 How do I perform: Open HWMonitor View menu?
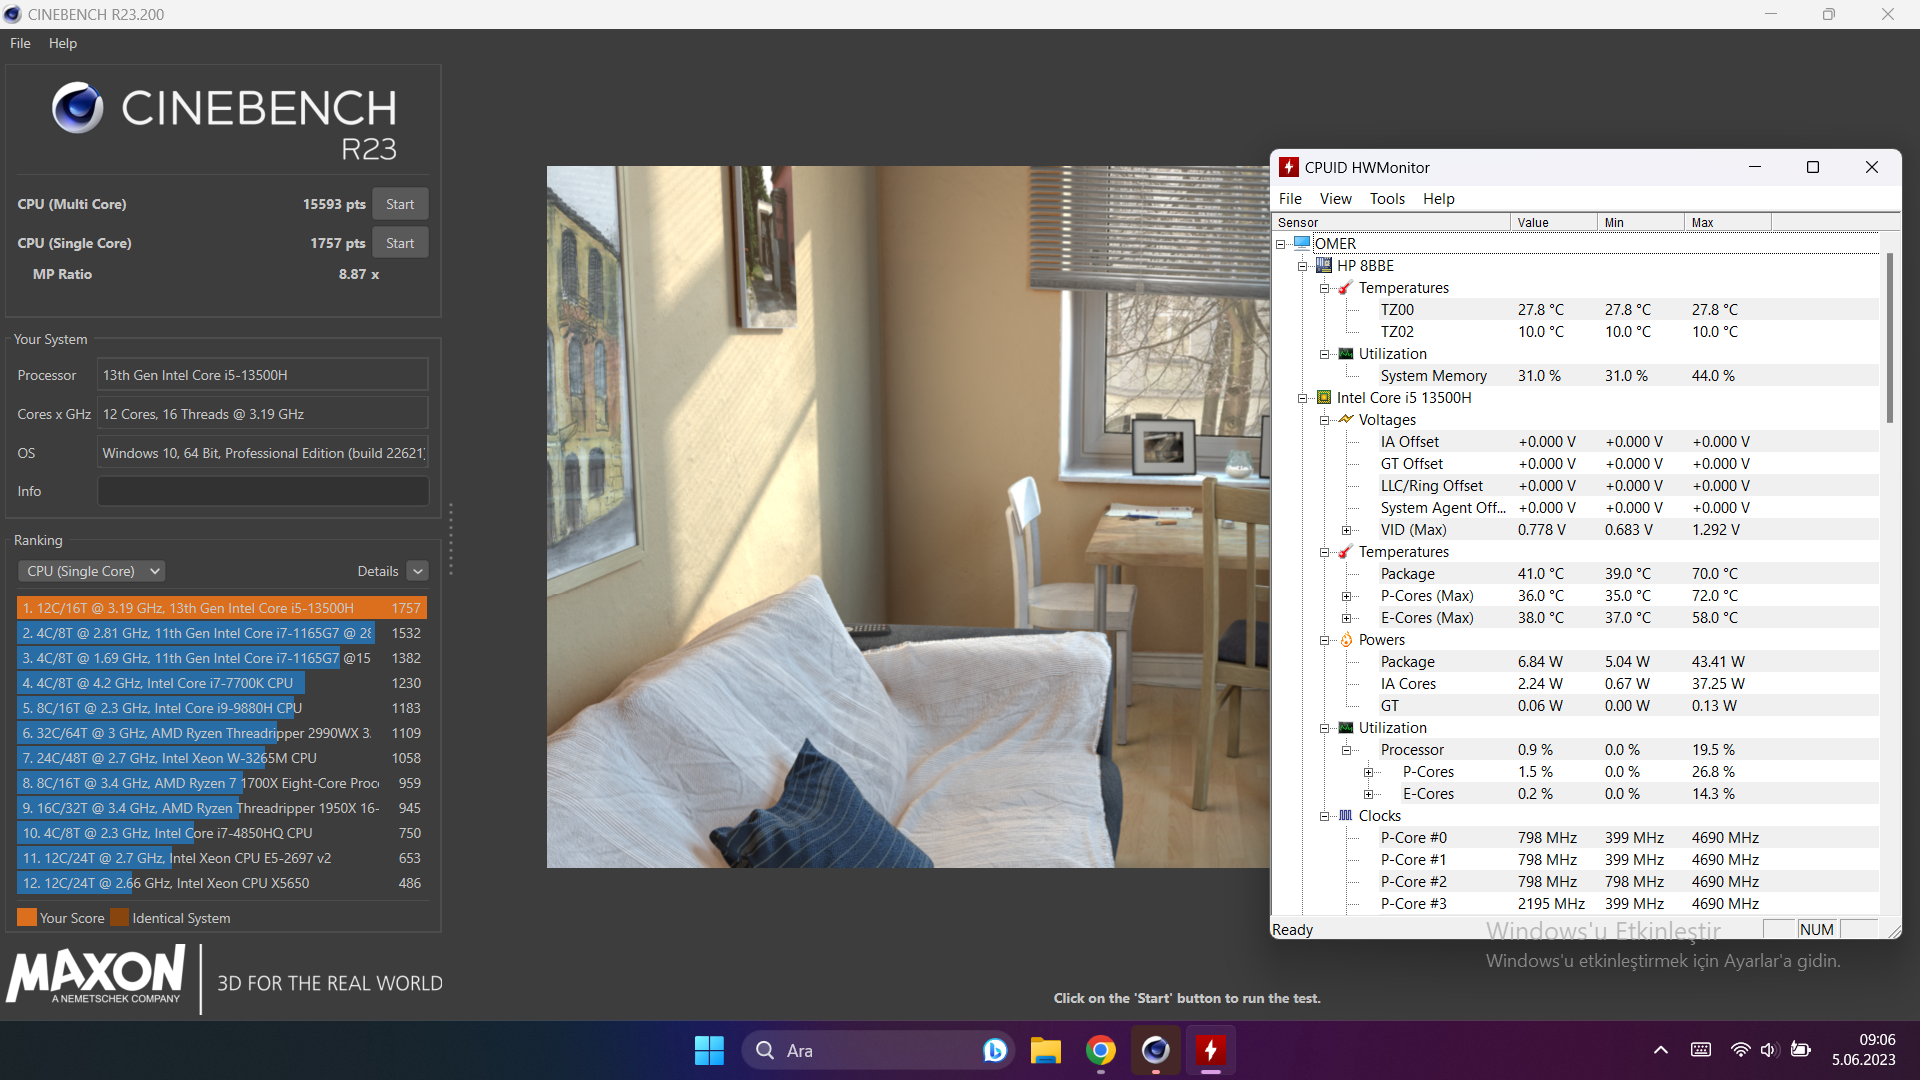point(1335,198)
